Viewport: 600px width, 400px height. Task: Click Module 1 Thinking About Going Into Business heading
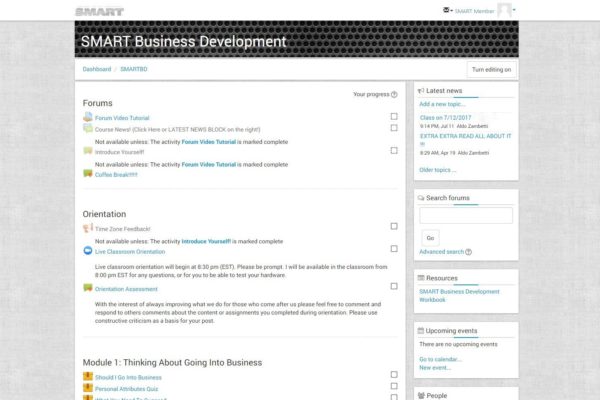[x=172, y=362]
